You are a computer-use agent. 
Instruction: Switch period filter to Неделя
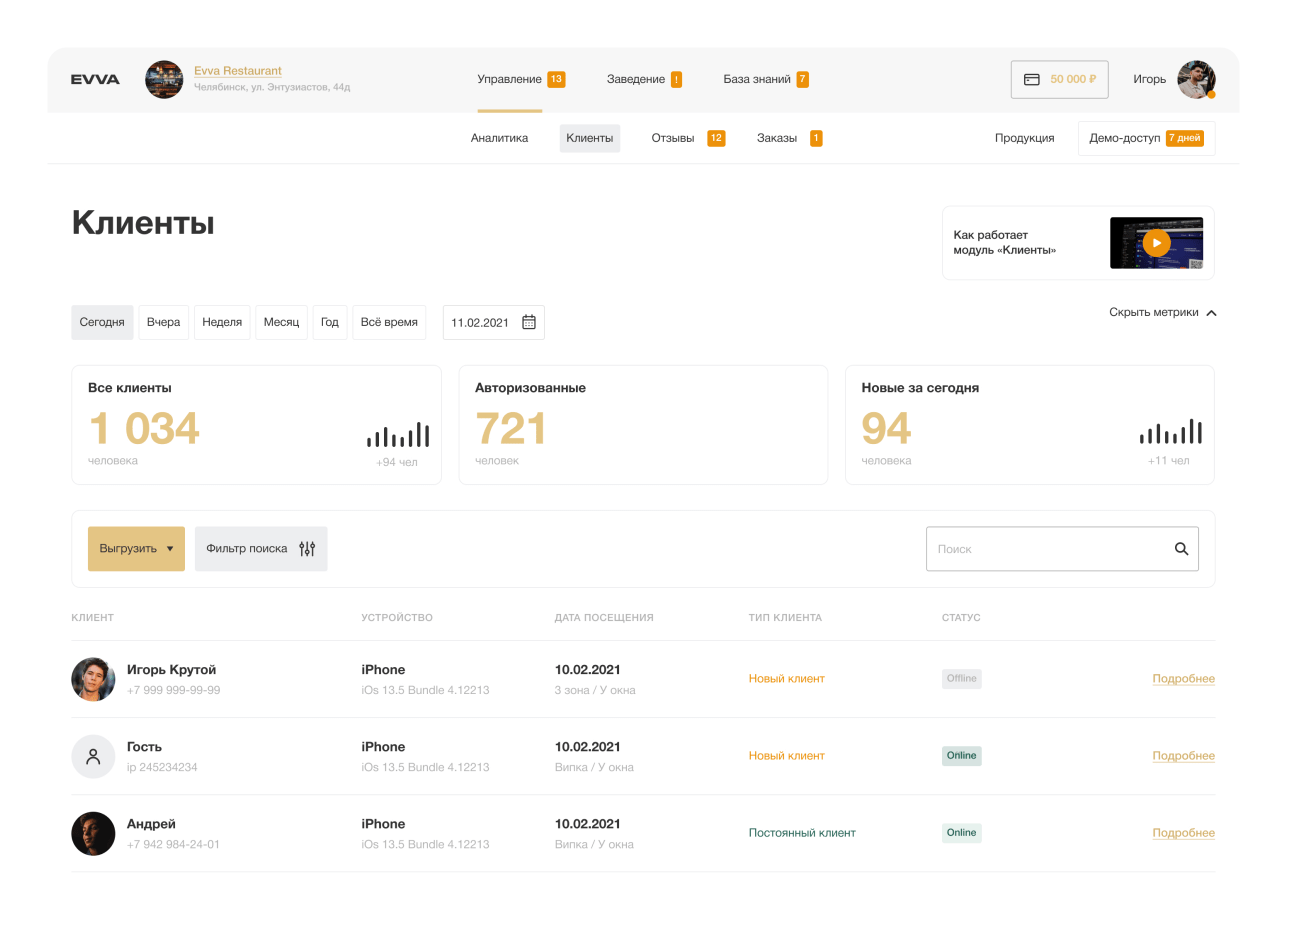[x=222, y=322]
